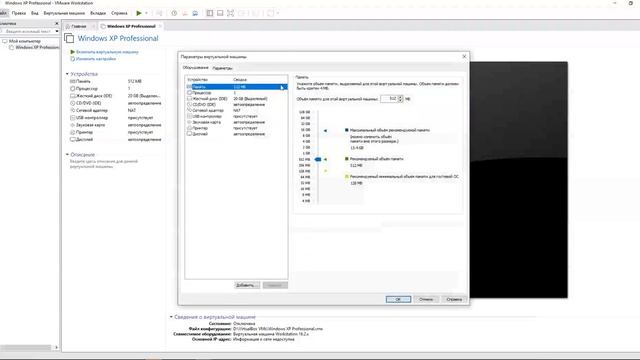Click Звуковая карта icon in main summary
This screenshot has height=360, width=640.
(x=72, y=125)
